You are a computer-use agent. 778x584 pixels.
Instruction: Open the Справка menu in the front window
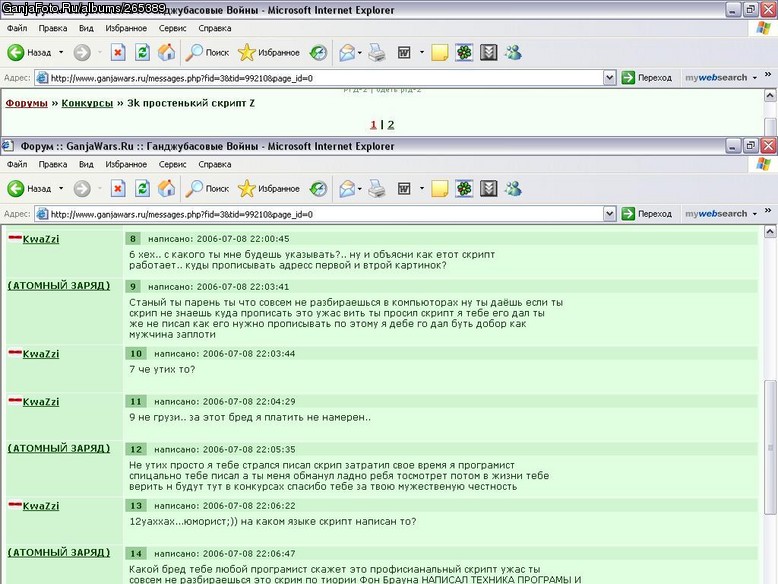point(214,164)
